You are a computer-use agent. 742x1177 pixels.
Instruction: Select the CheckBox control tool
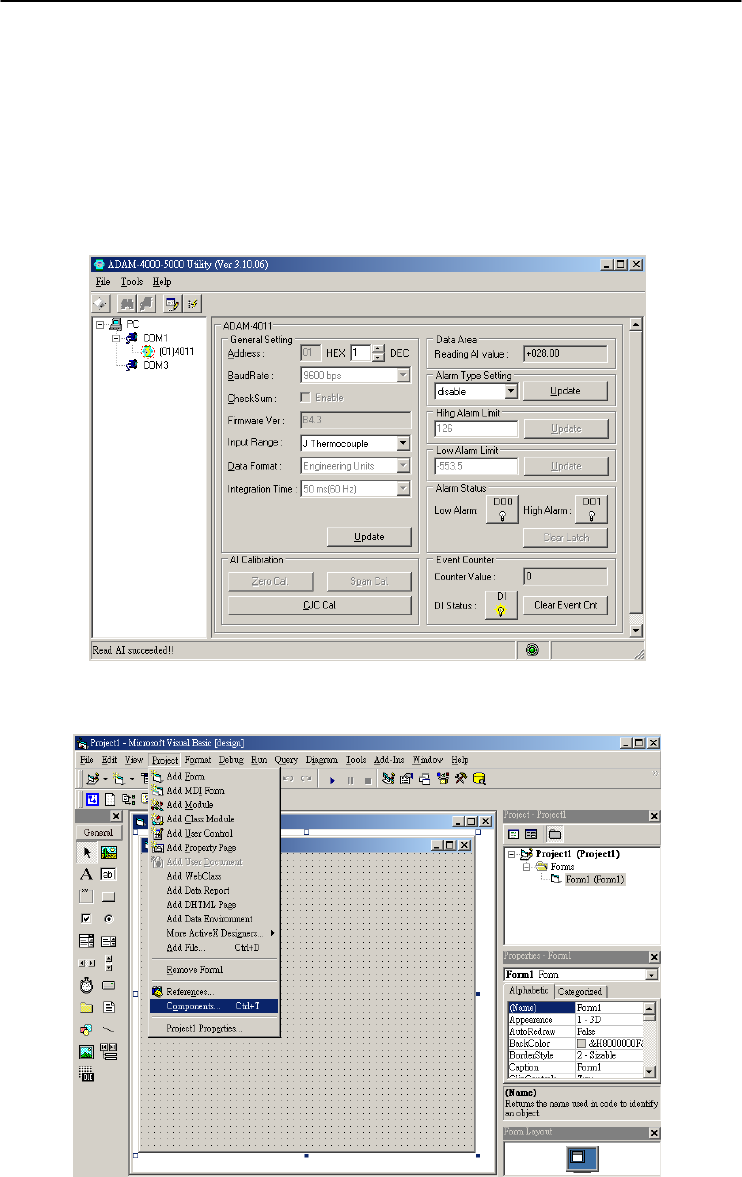(x=86, y=918)
